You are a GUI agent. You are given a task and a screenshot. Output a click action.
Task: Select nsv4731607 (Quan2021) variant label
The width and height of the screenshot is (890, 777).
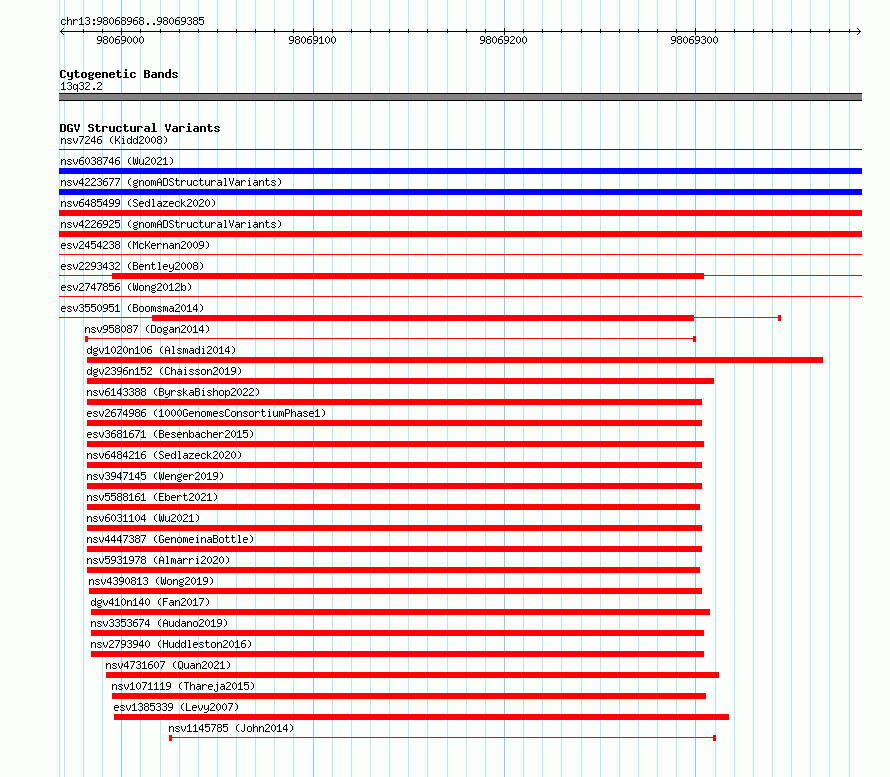click(168, 665)
